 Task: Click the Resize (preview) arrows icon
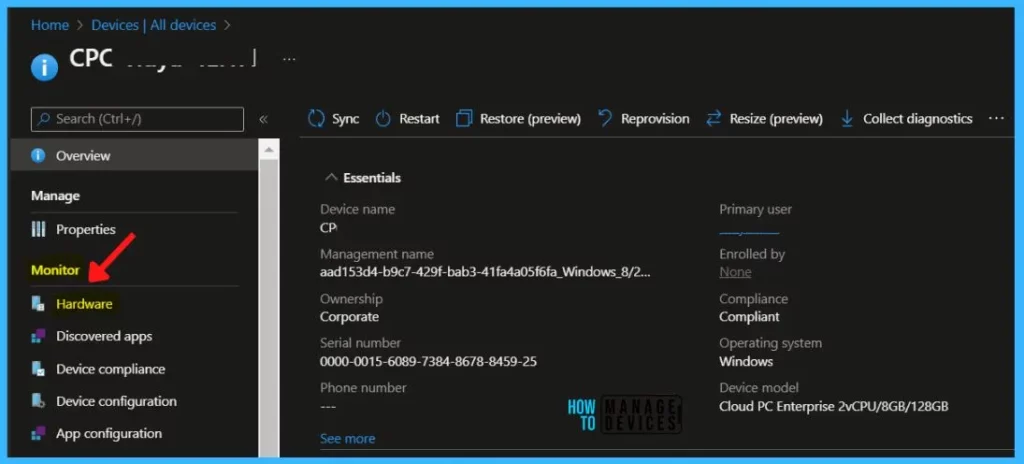pos(713,119)
